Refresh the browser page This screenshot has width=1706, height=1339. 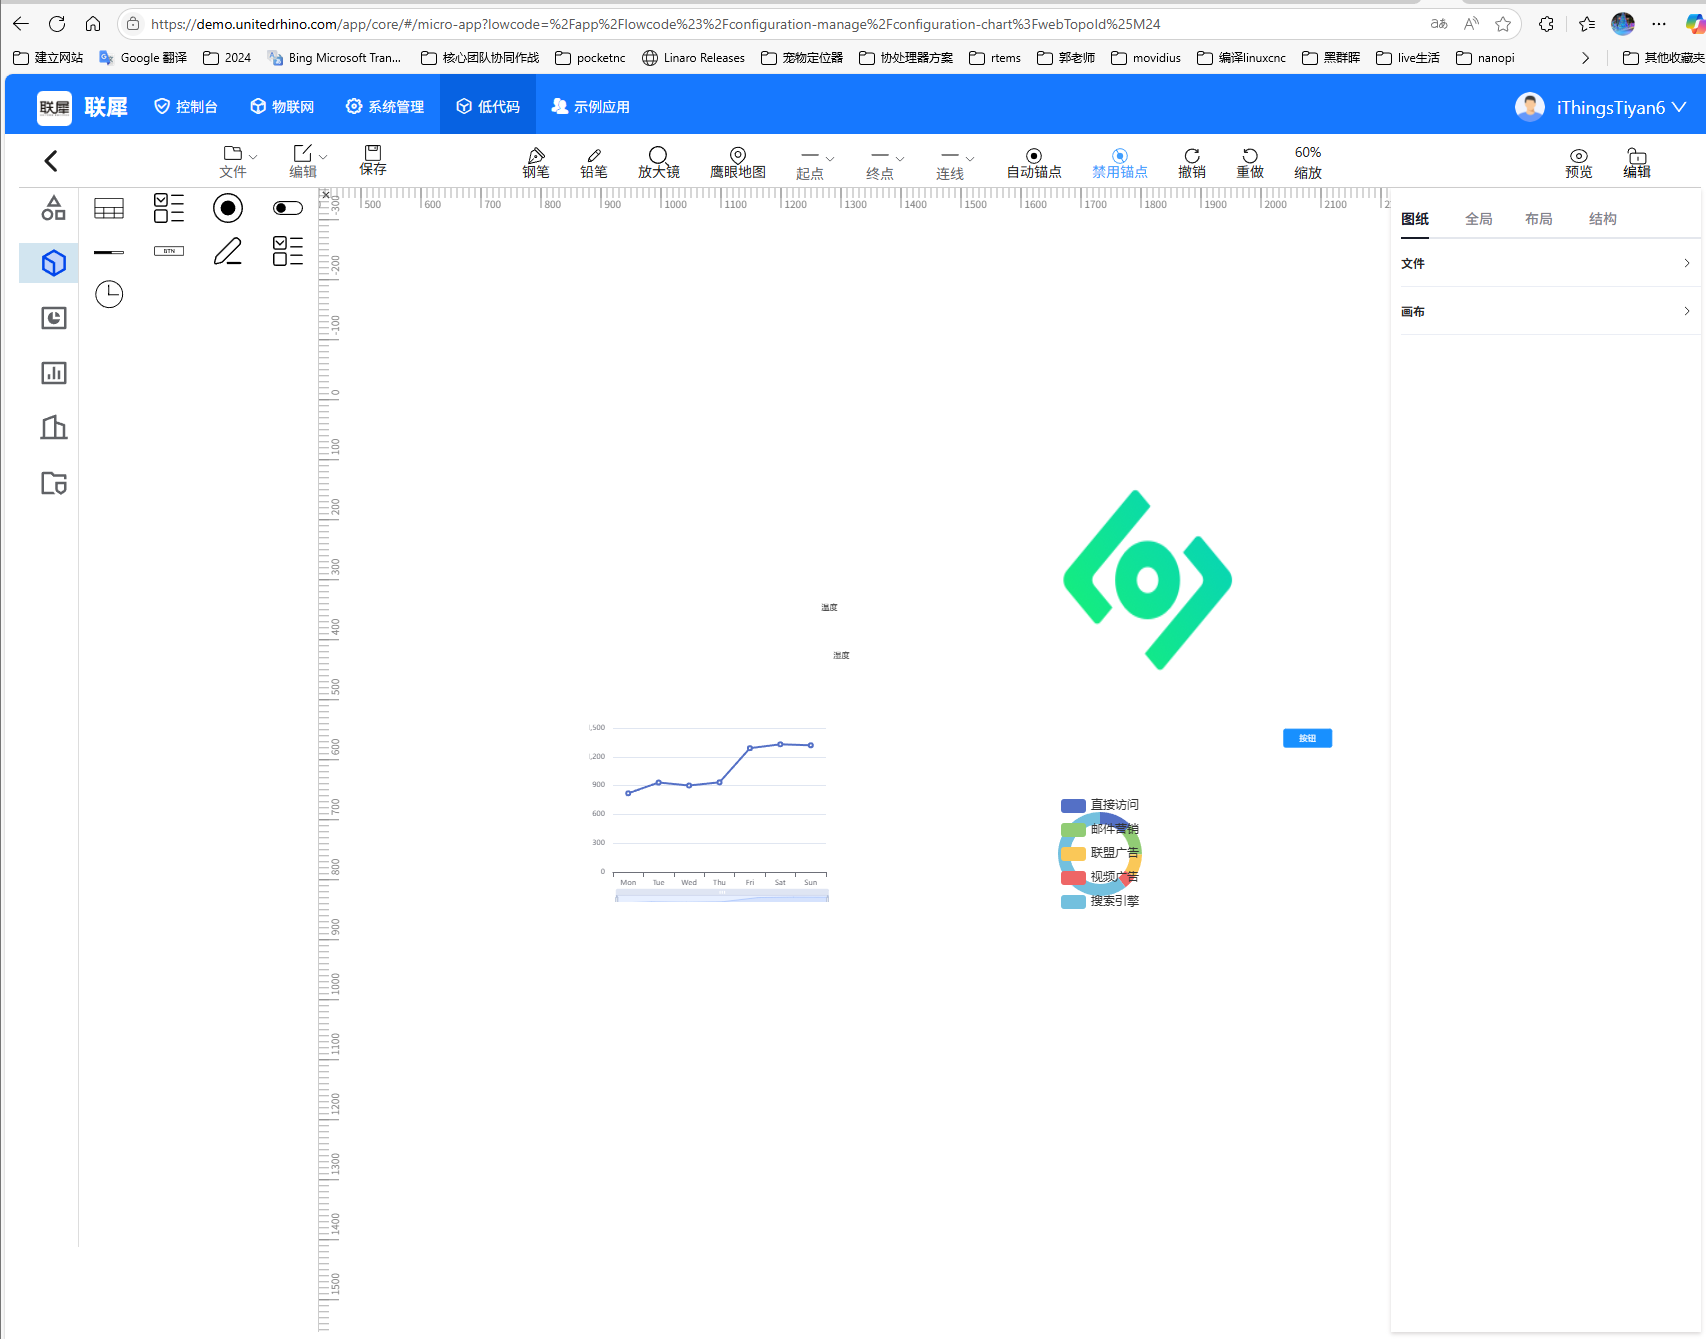pyautogui.click(x=57, y=23)
